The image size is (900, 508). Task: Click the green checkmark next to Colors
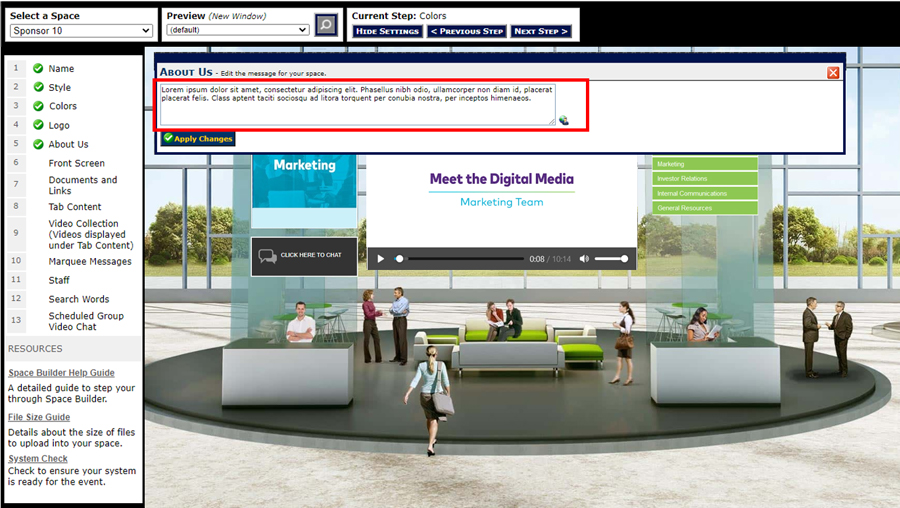[38, 106]
